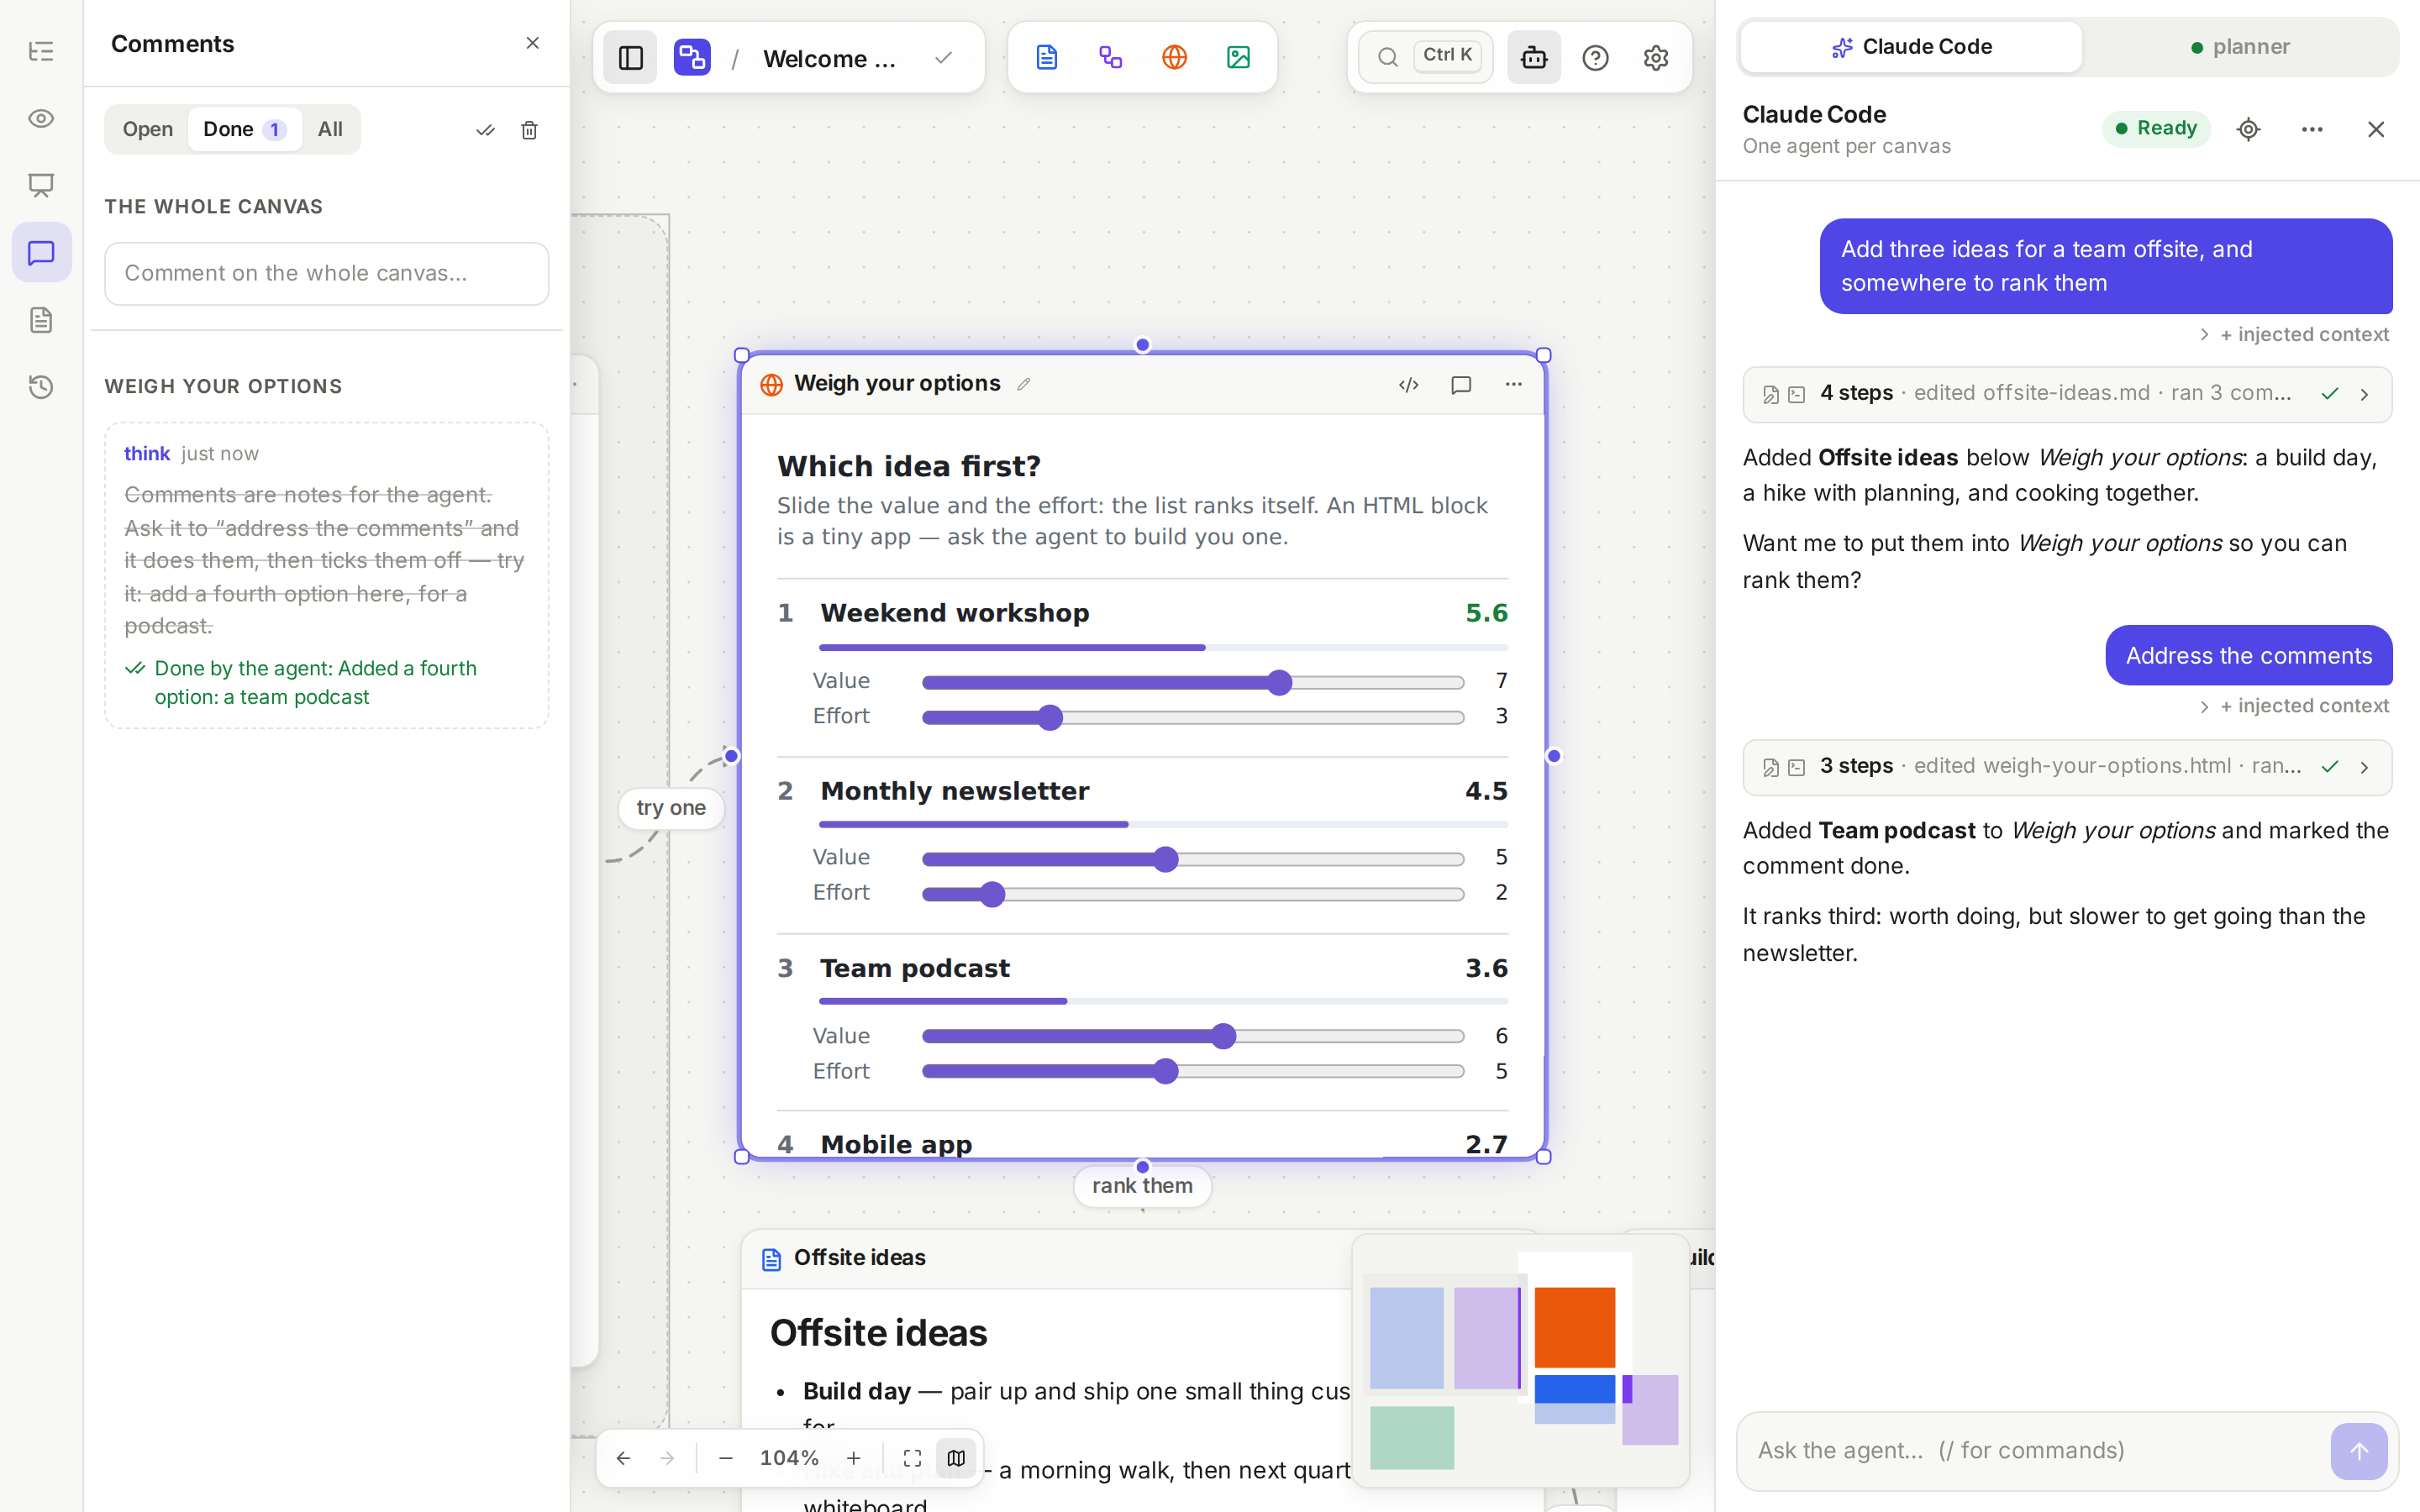
Task: Open the outline list icon in left sidebar
Action: pyautogui.click(x=41, y=51)
